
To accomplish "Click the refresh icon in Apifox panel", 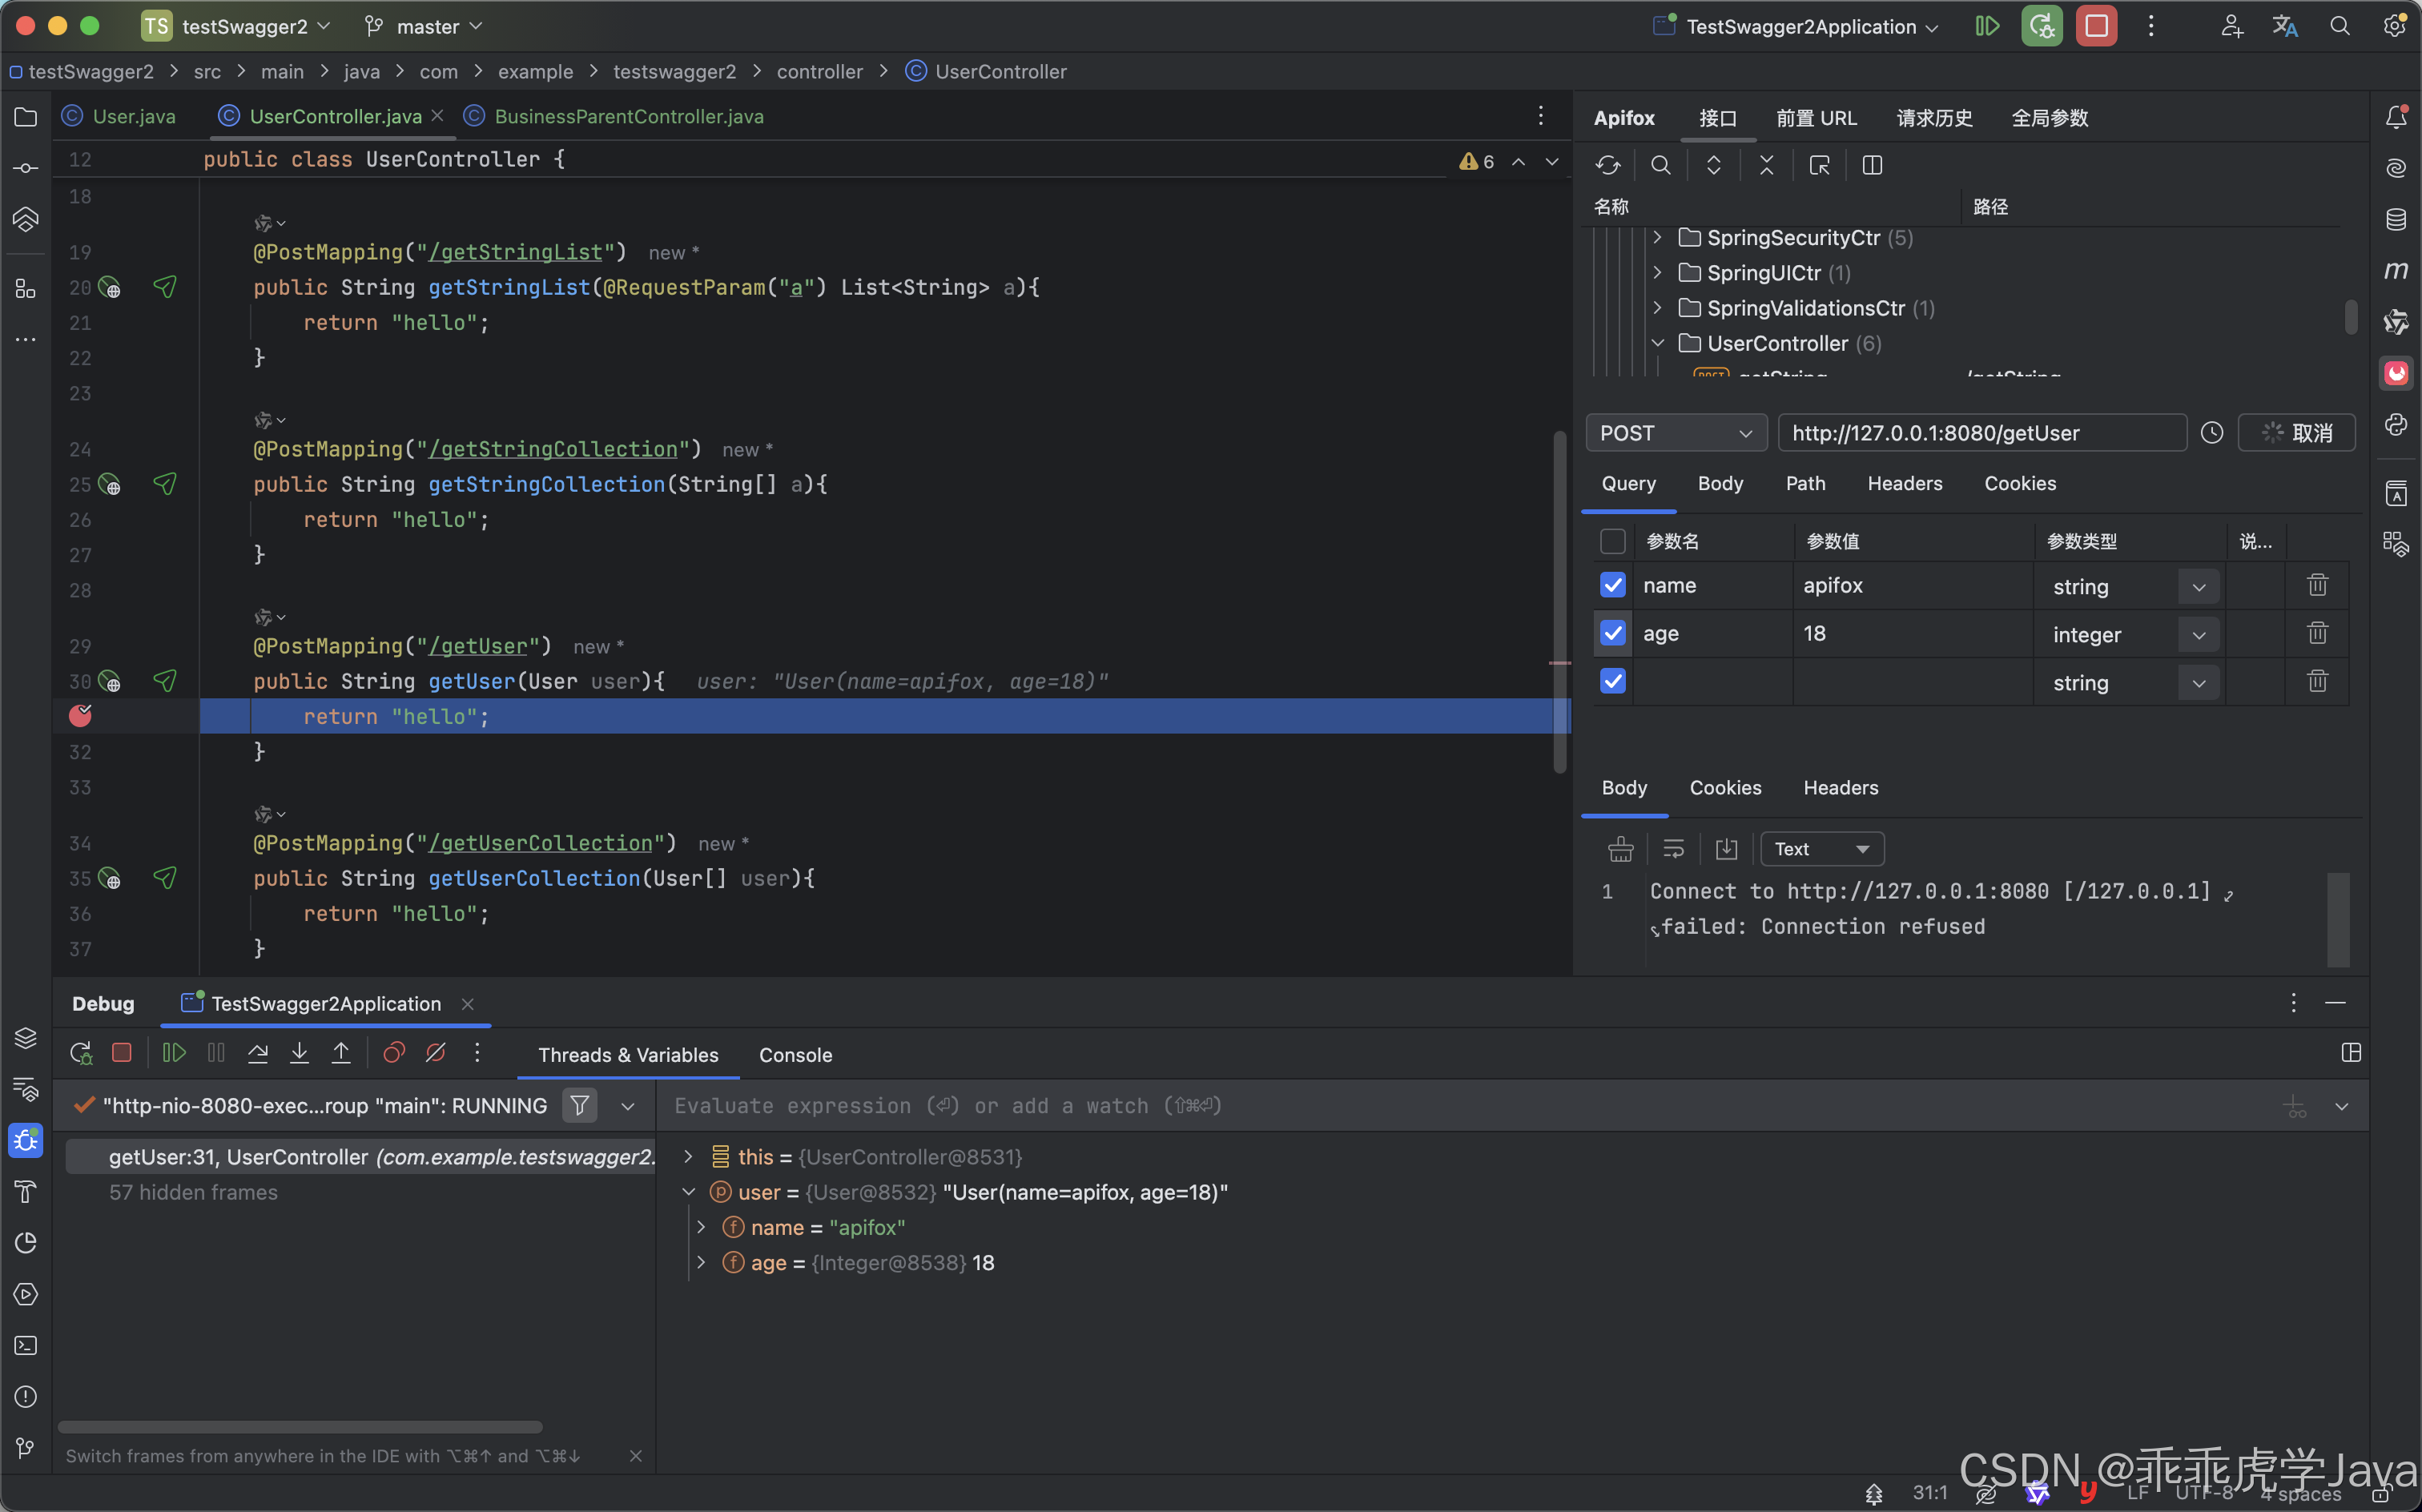I will pyautogui.click(x=1608, y=166).
